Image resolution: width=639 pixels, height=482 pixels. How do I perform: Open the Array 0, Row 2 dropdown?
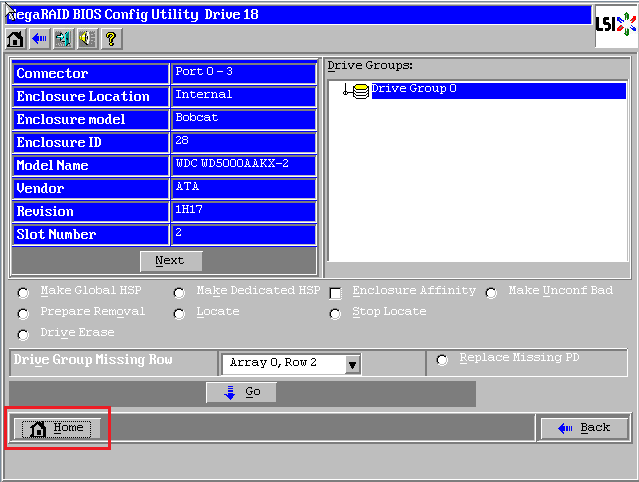coord(352,365)
